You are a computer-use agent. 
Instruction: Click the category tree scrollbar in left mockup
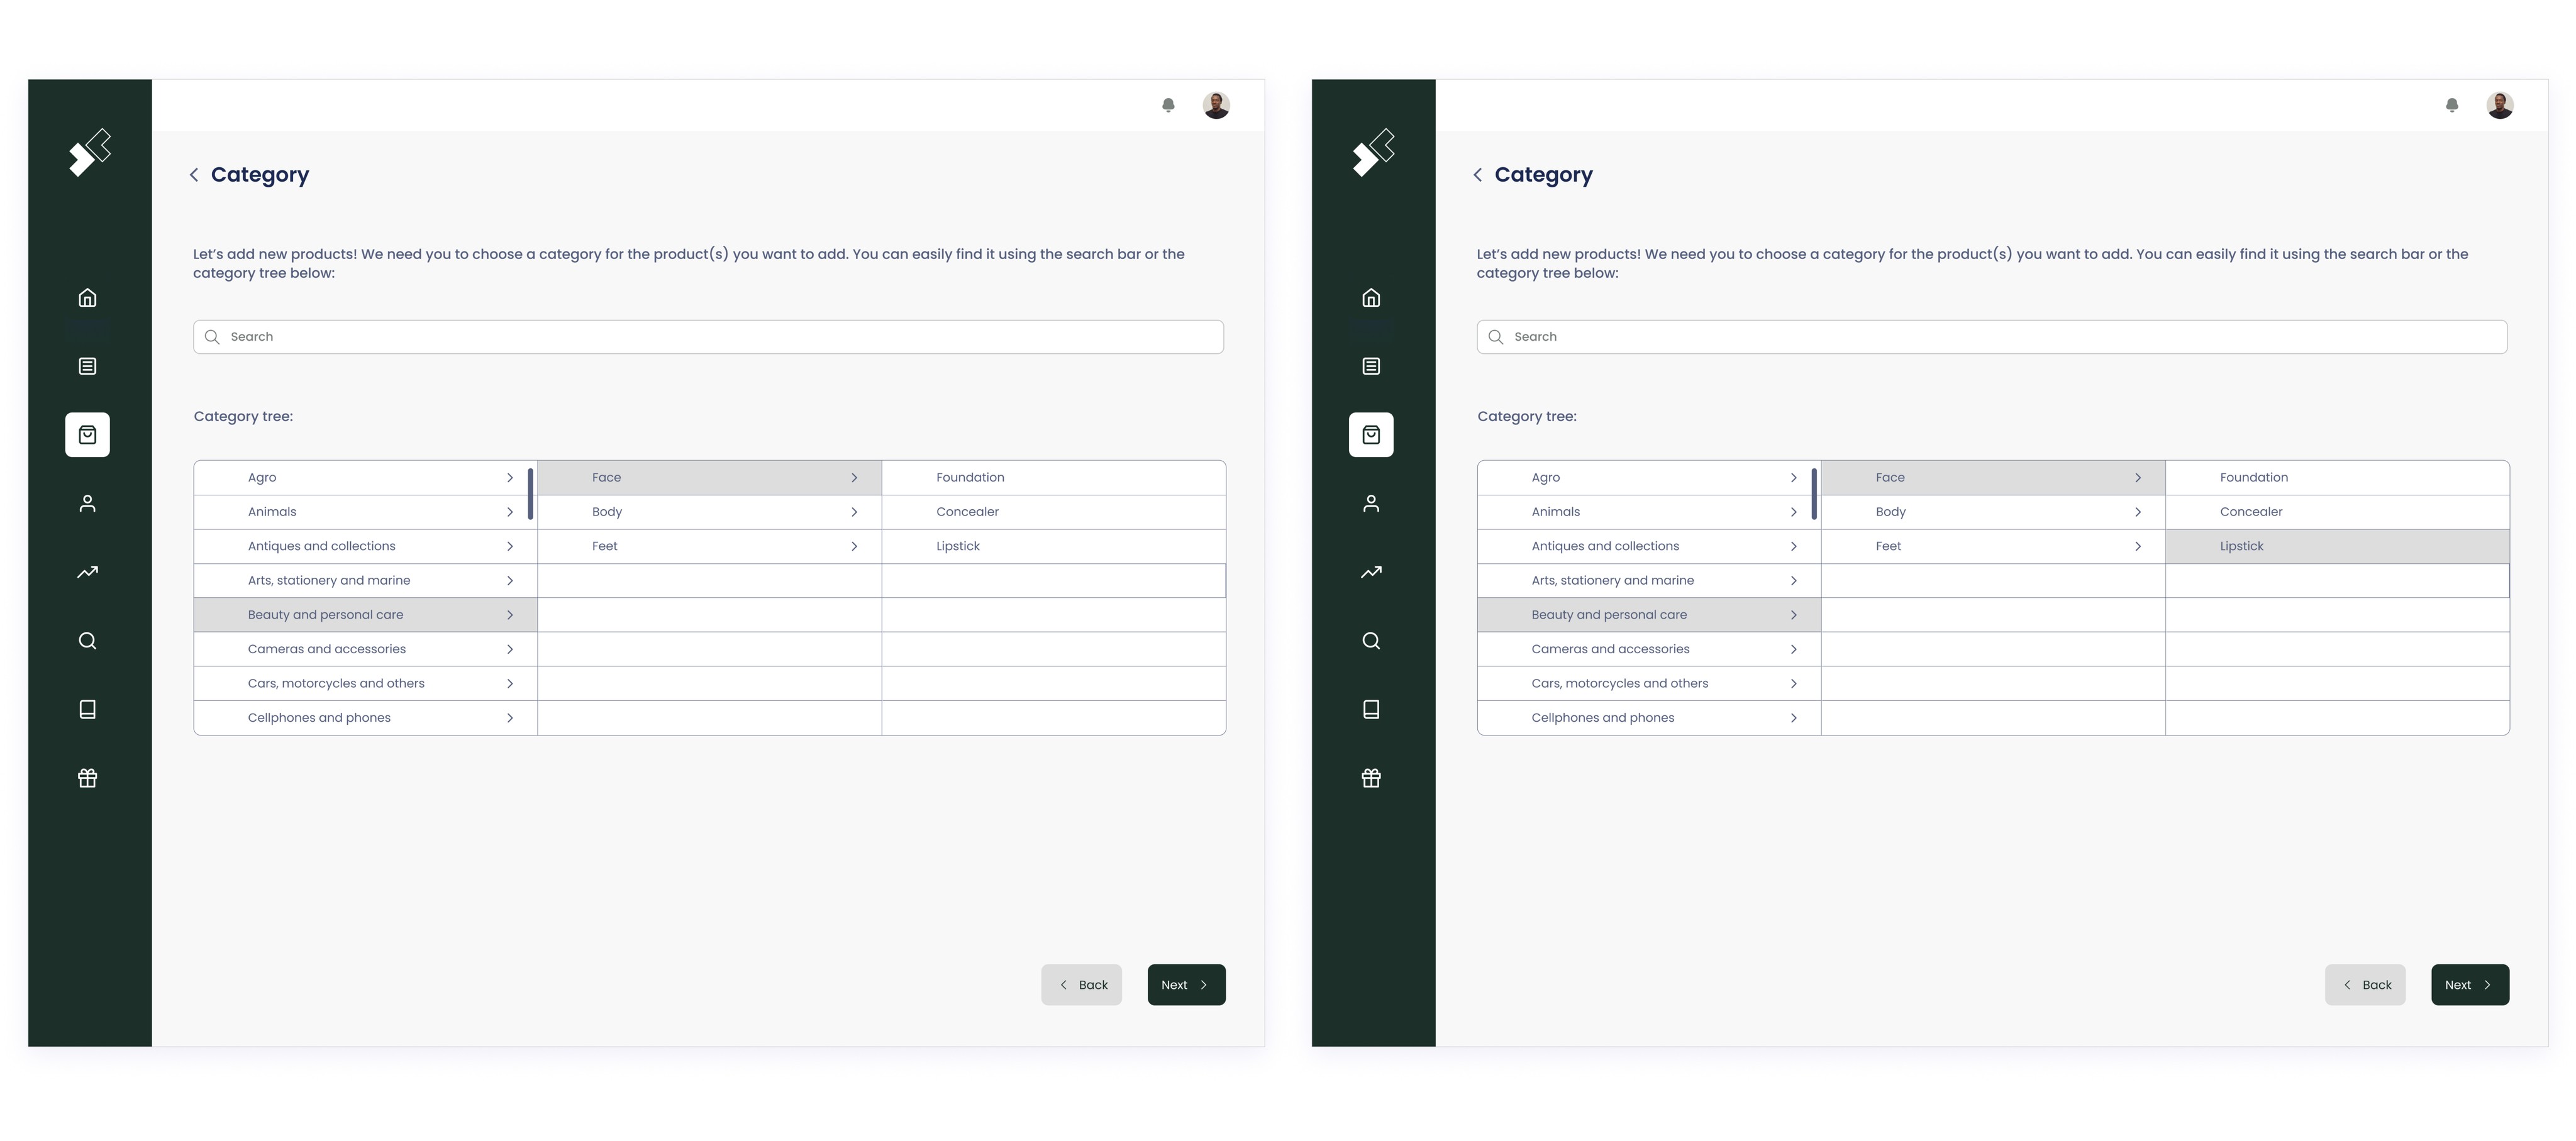click(530, 494)
